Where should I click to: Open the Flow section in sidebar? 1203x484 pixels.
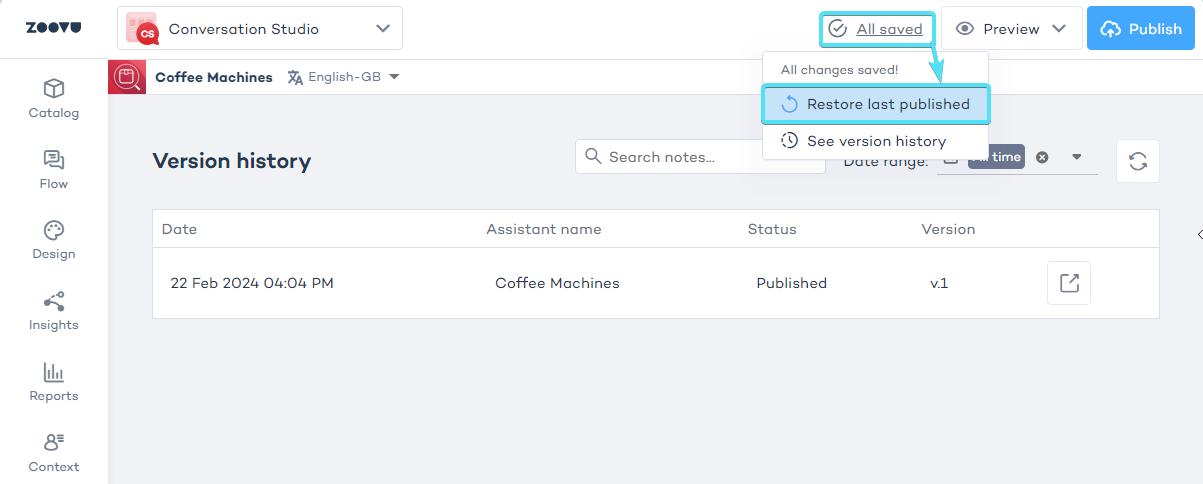(x=54, y=170)
